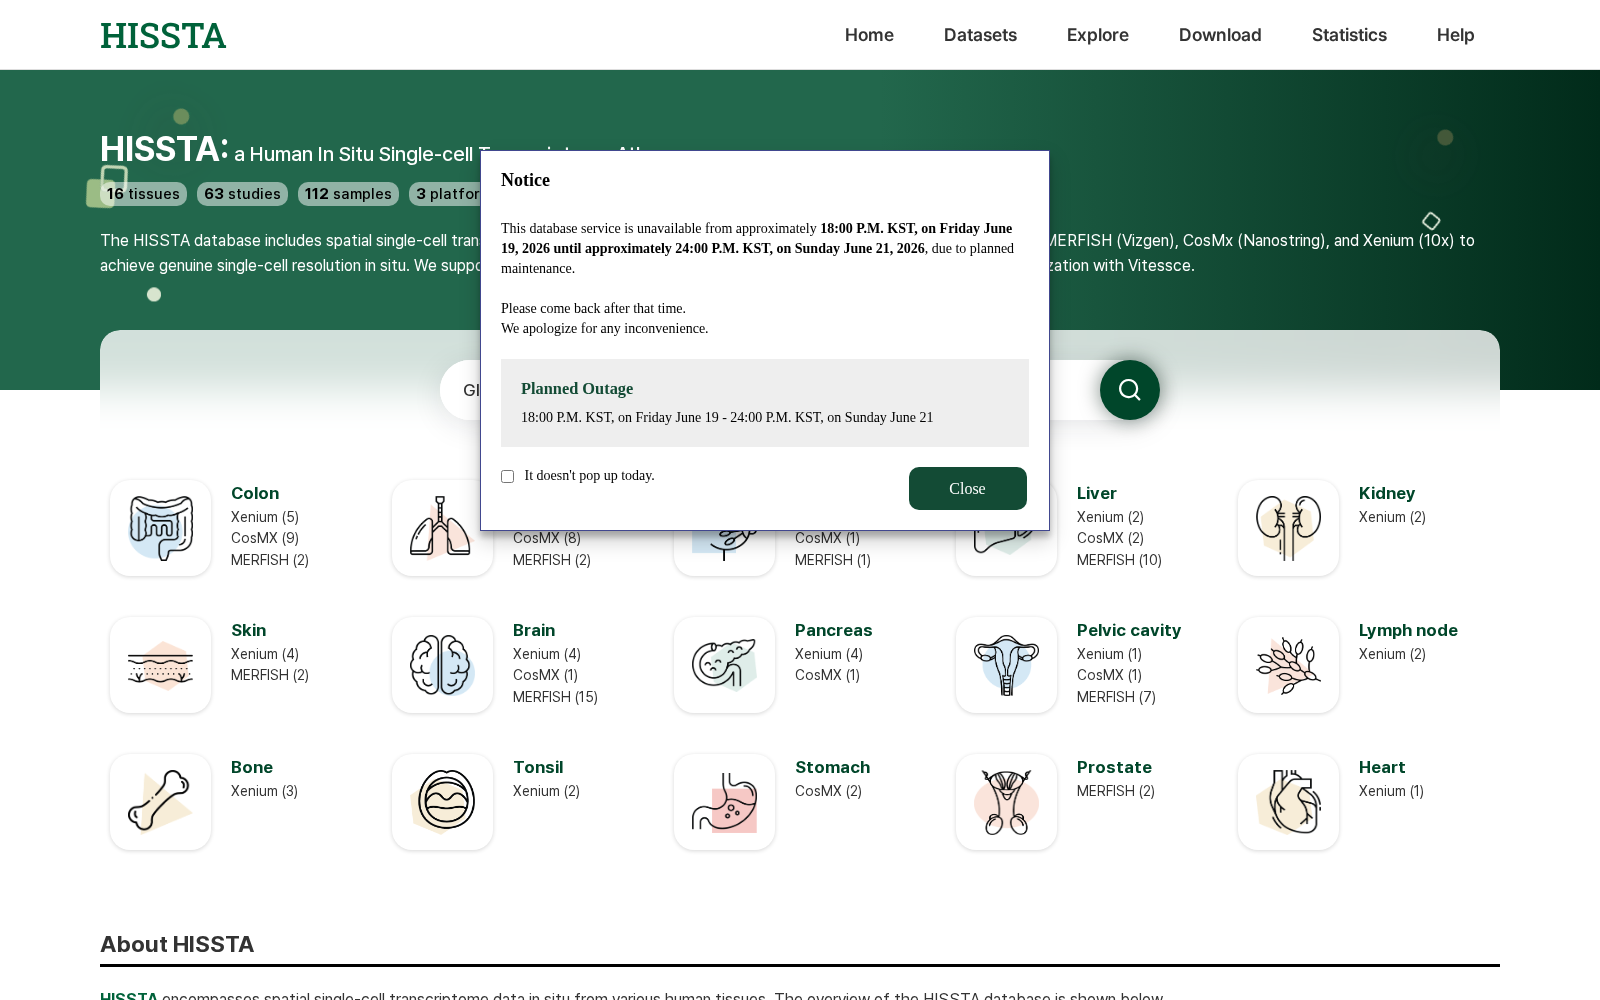Viewport: 1600px width, 1000px height.
Task: Close the maintenance Notice popup
Action: (x=968, y=488)
